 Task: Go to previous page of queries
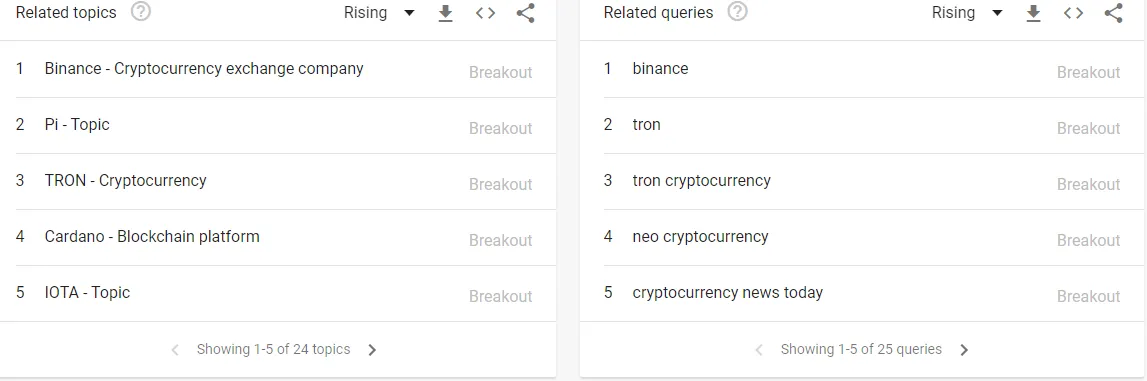coord(759,350)
